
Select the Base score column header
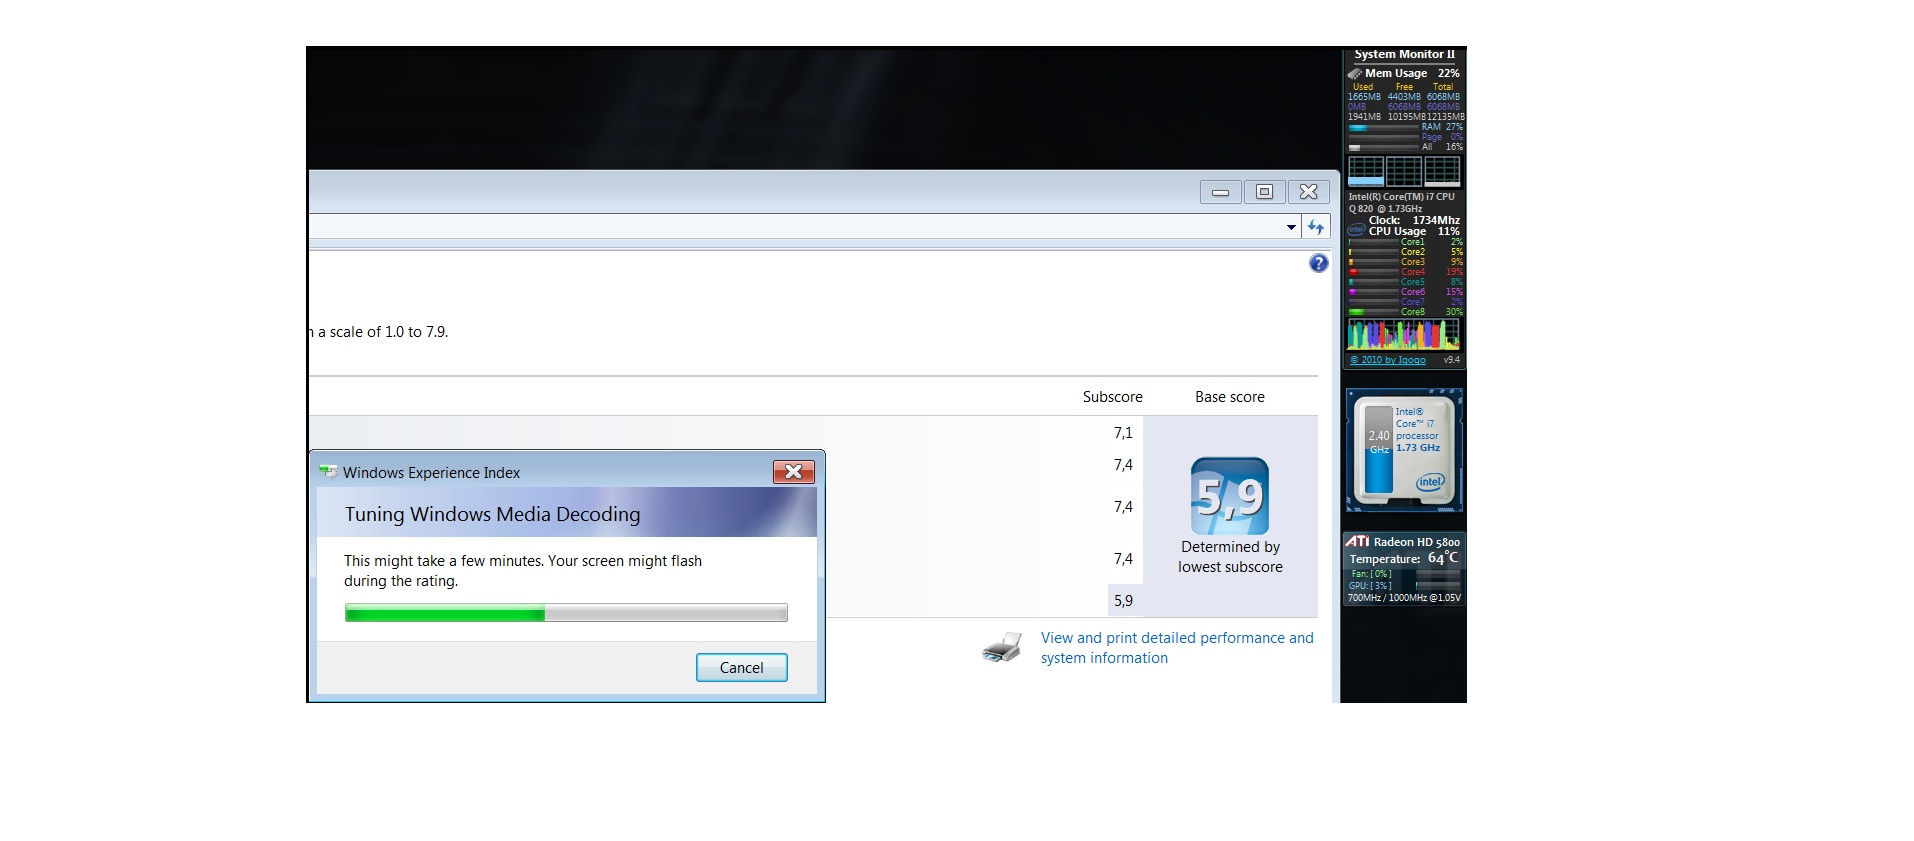[x=1230, y=397]
